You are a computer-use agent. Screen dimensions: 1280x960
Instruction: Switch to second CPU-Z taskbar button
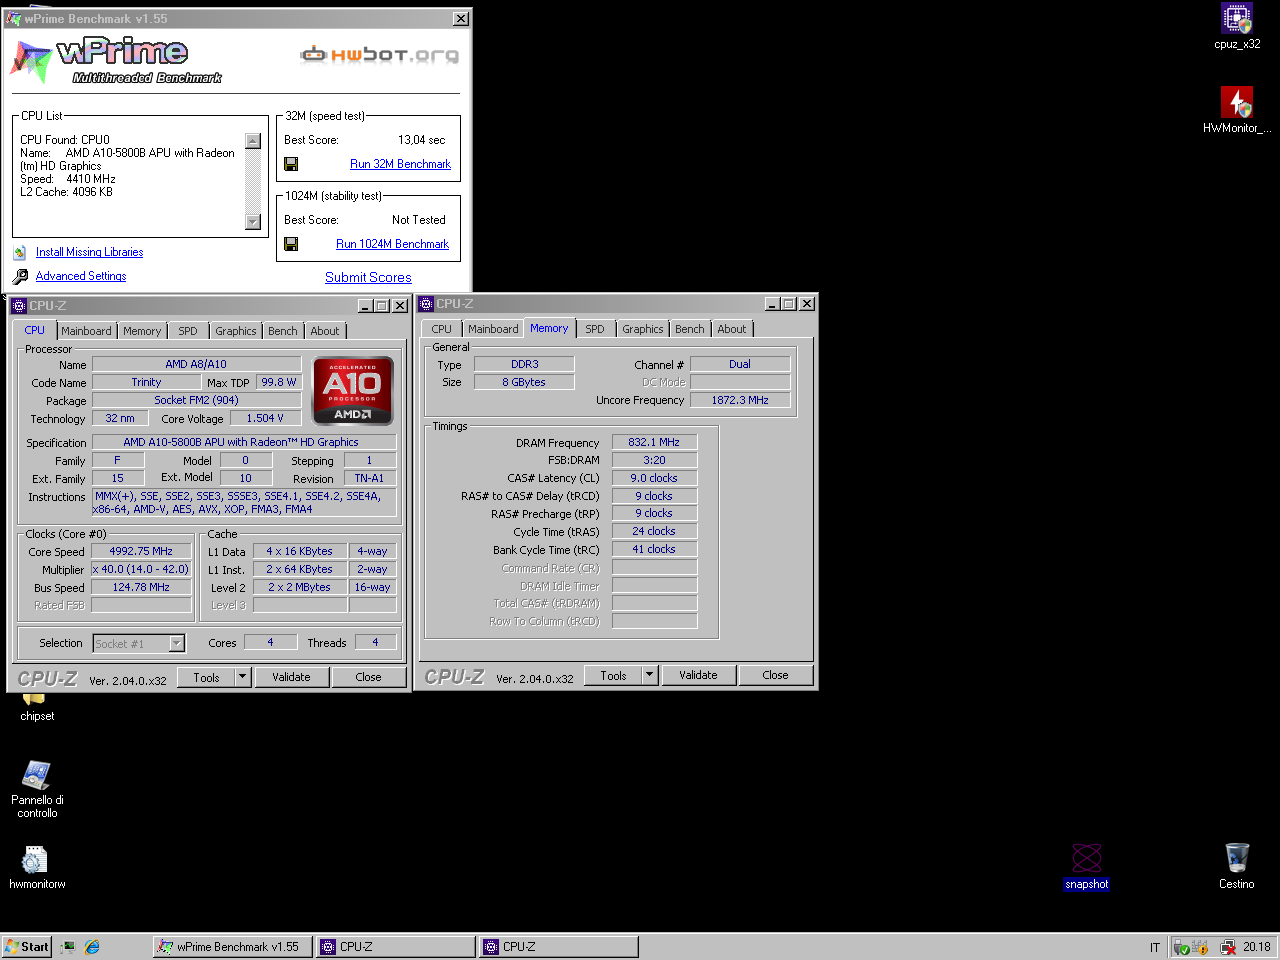(559, 946)
